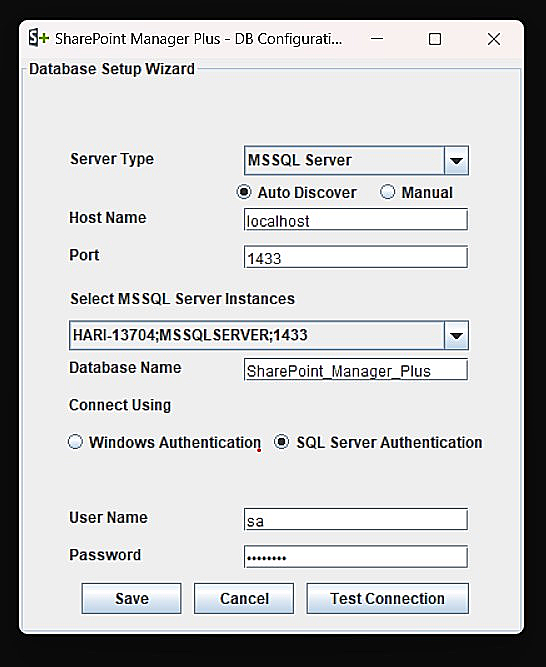Click the Port input field
546x667 pixels.
click(x=356, y=257)
